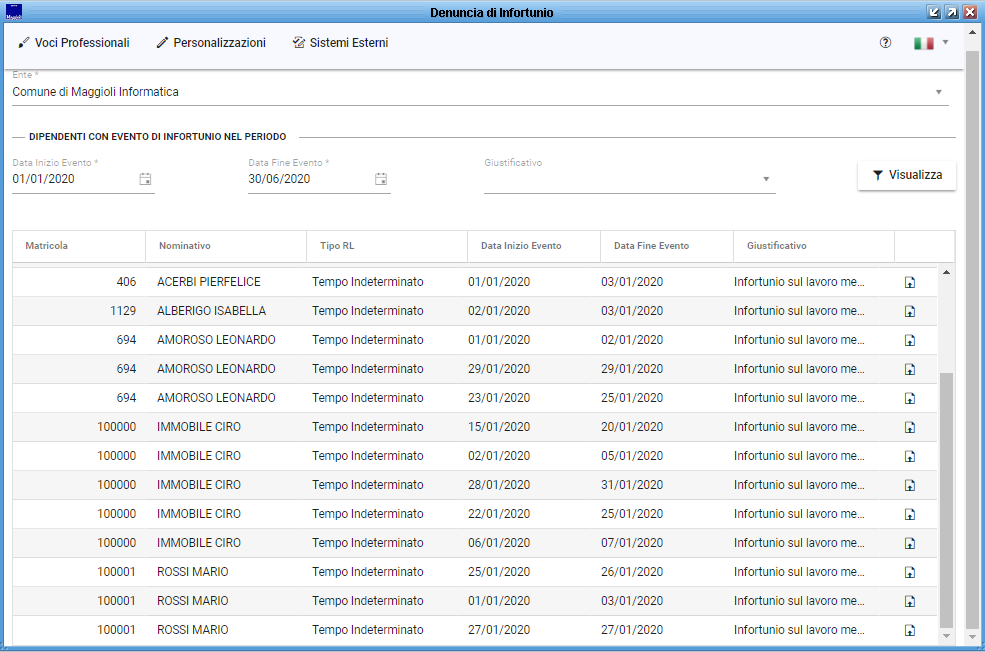Screen dimensions: 985x652
Task: Open the Voci Professionali menu
Action: pyautogui.click(x=74, y=43)
